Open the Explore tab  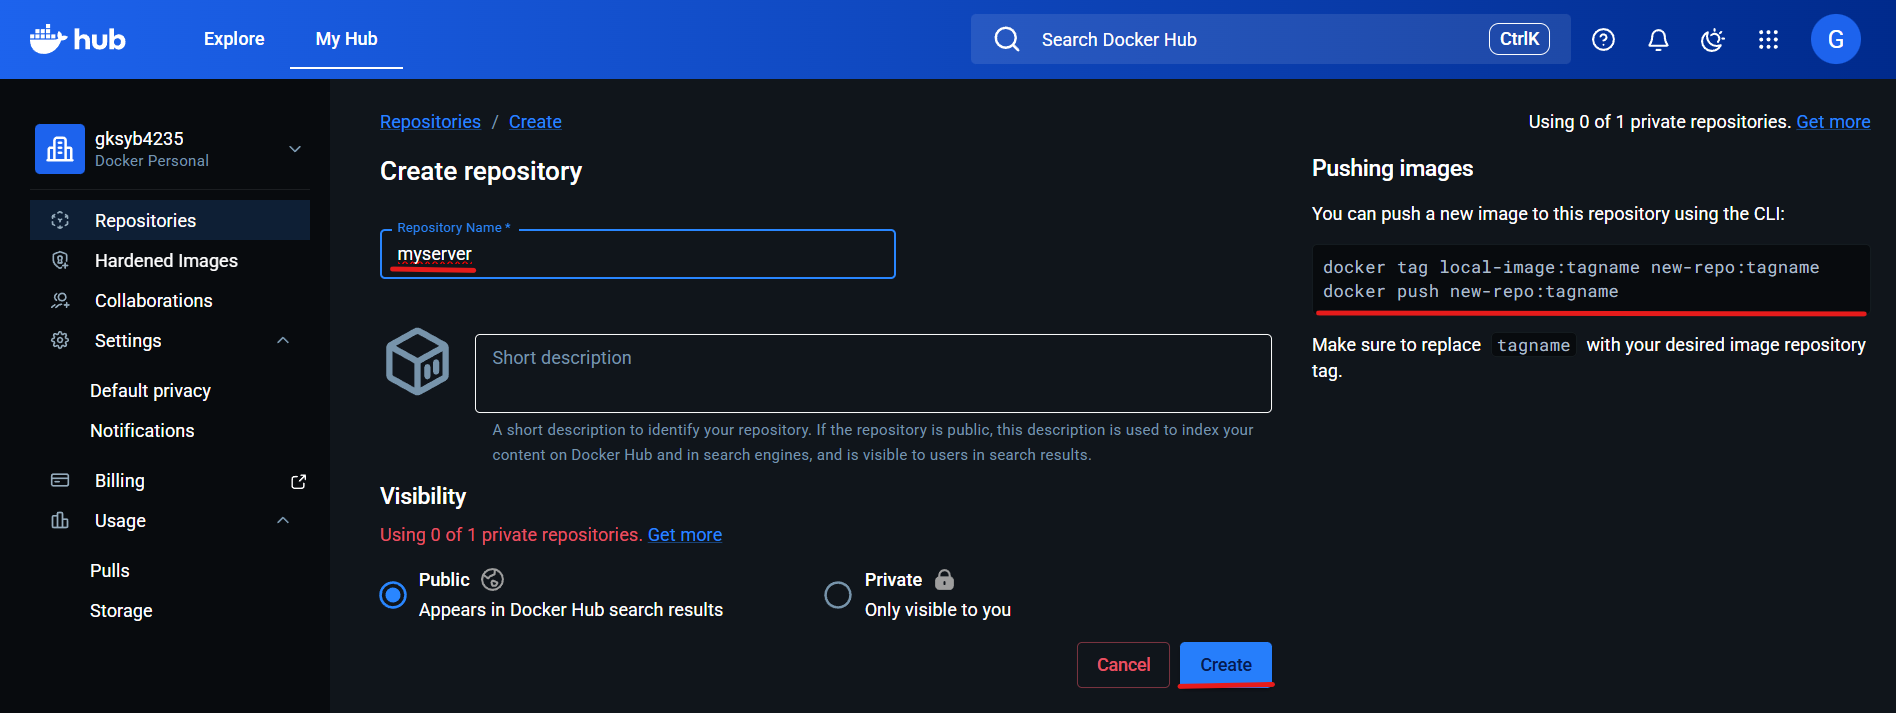click(234, 39)
